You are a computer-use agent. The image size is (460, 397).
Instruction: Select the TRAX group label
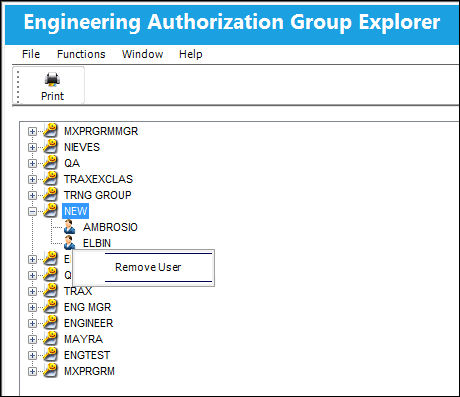[x=78, y=291]
